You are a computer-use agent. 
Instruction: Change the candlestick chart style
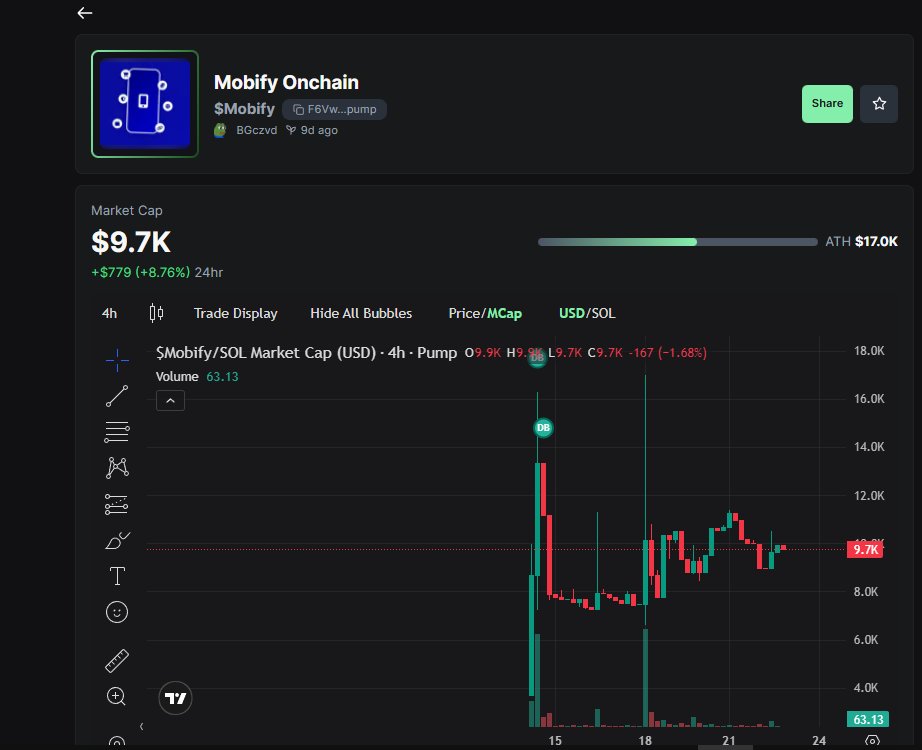click(x=156, y=313)
